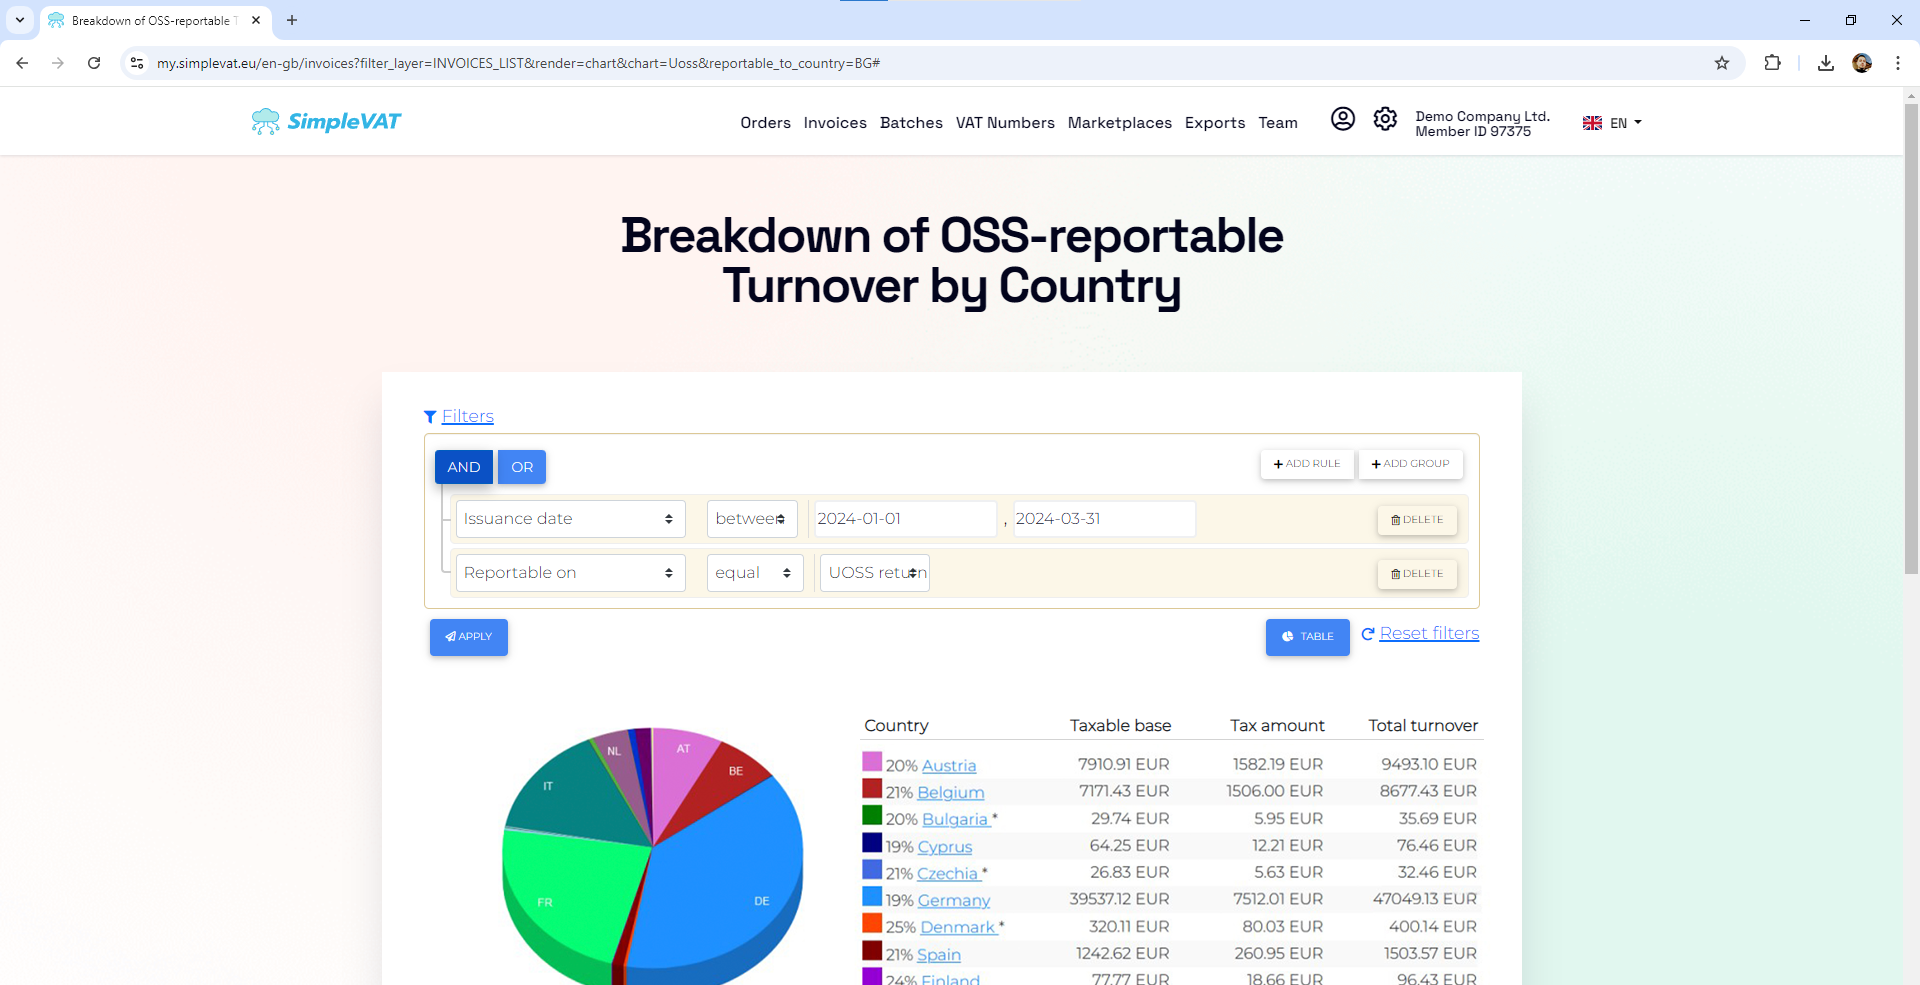Click the Reset filters link

1429,633
